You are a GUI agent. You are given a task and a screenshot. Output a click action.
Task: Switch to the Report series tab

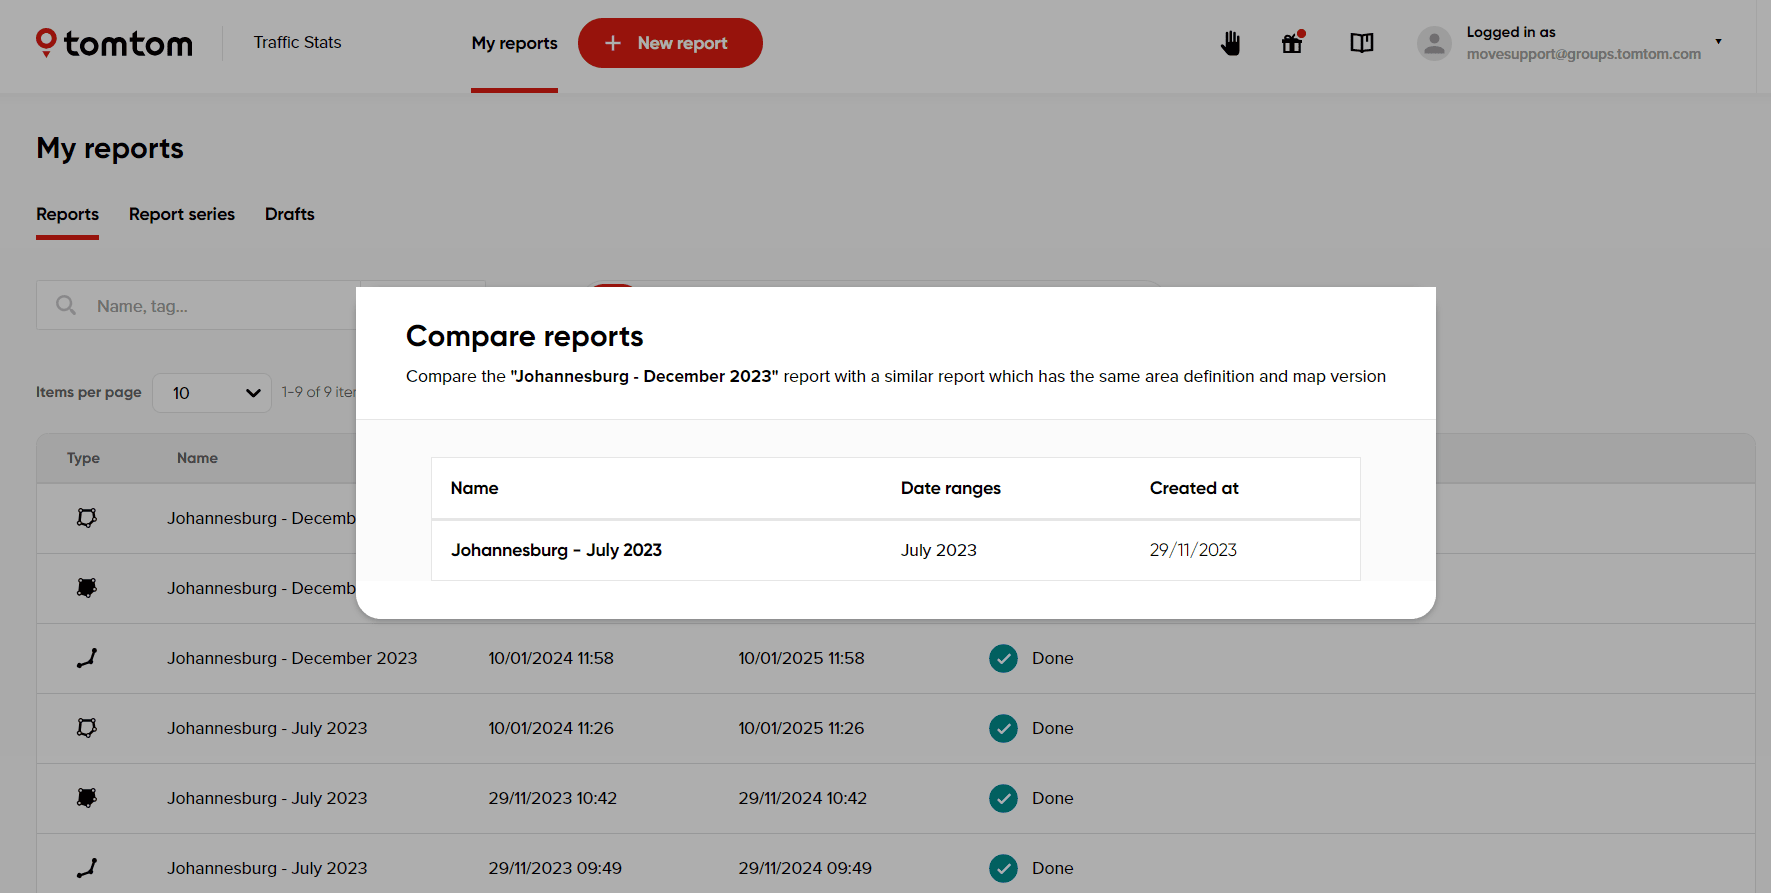[182, 214]
